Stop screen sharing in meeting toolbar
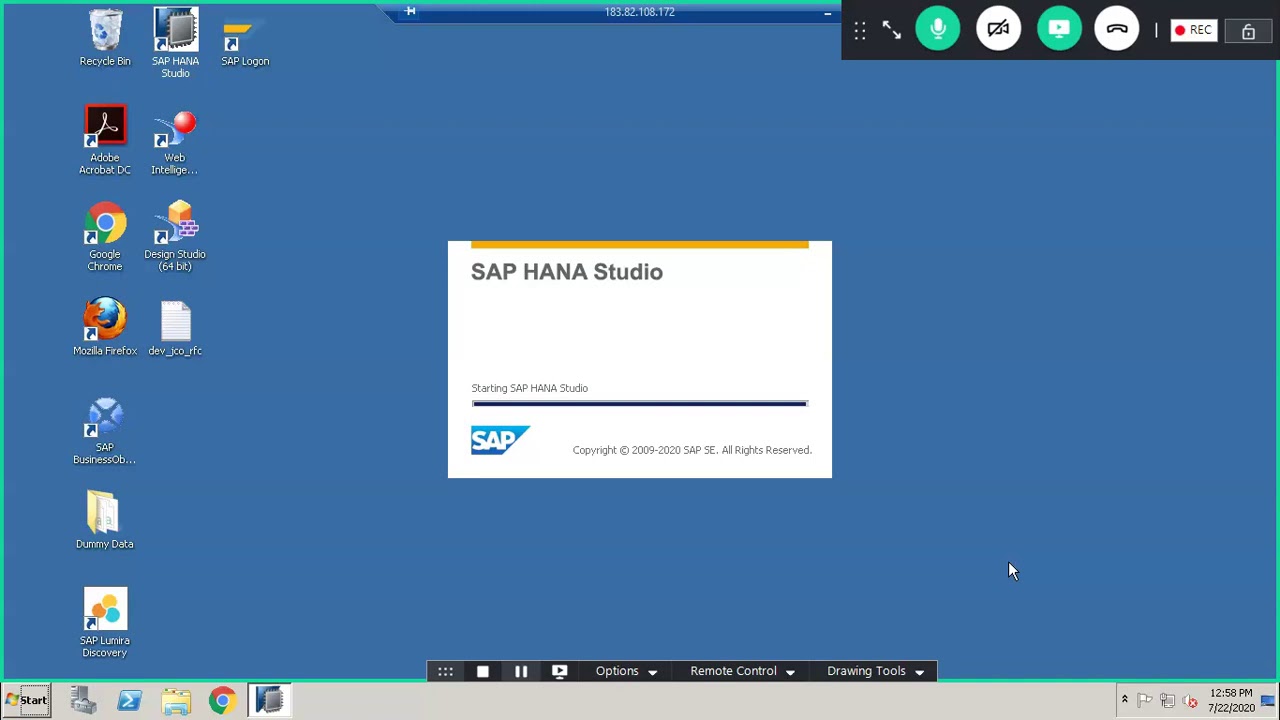The height and width of the screenshot is (720, 1280). click(x=1058, y=29)
